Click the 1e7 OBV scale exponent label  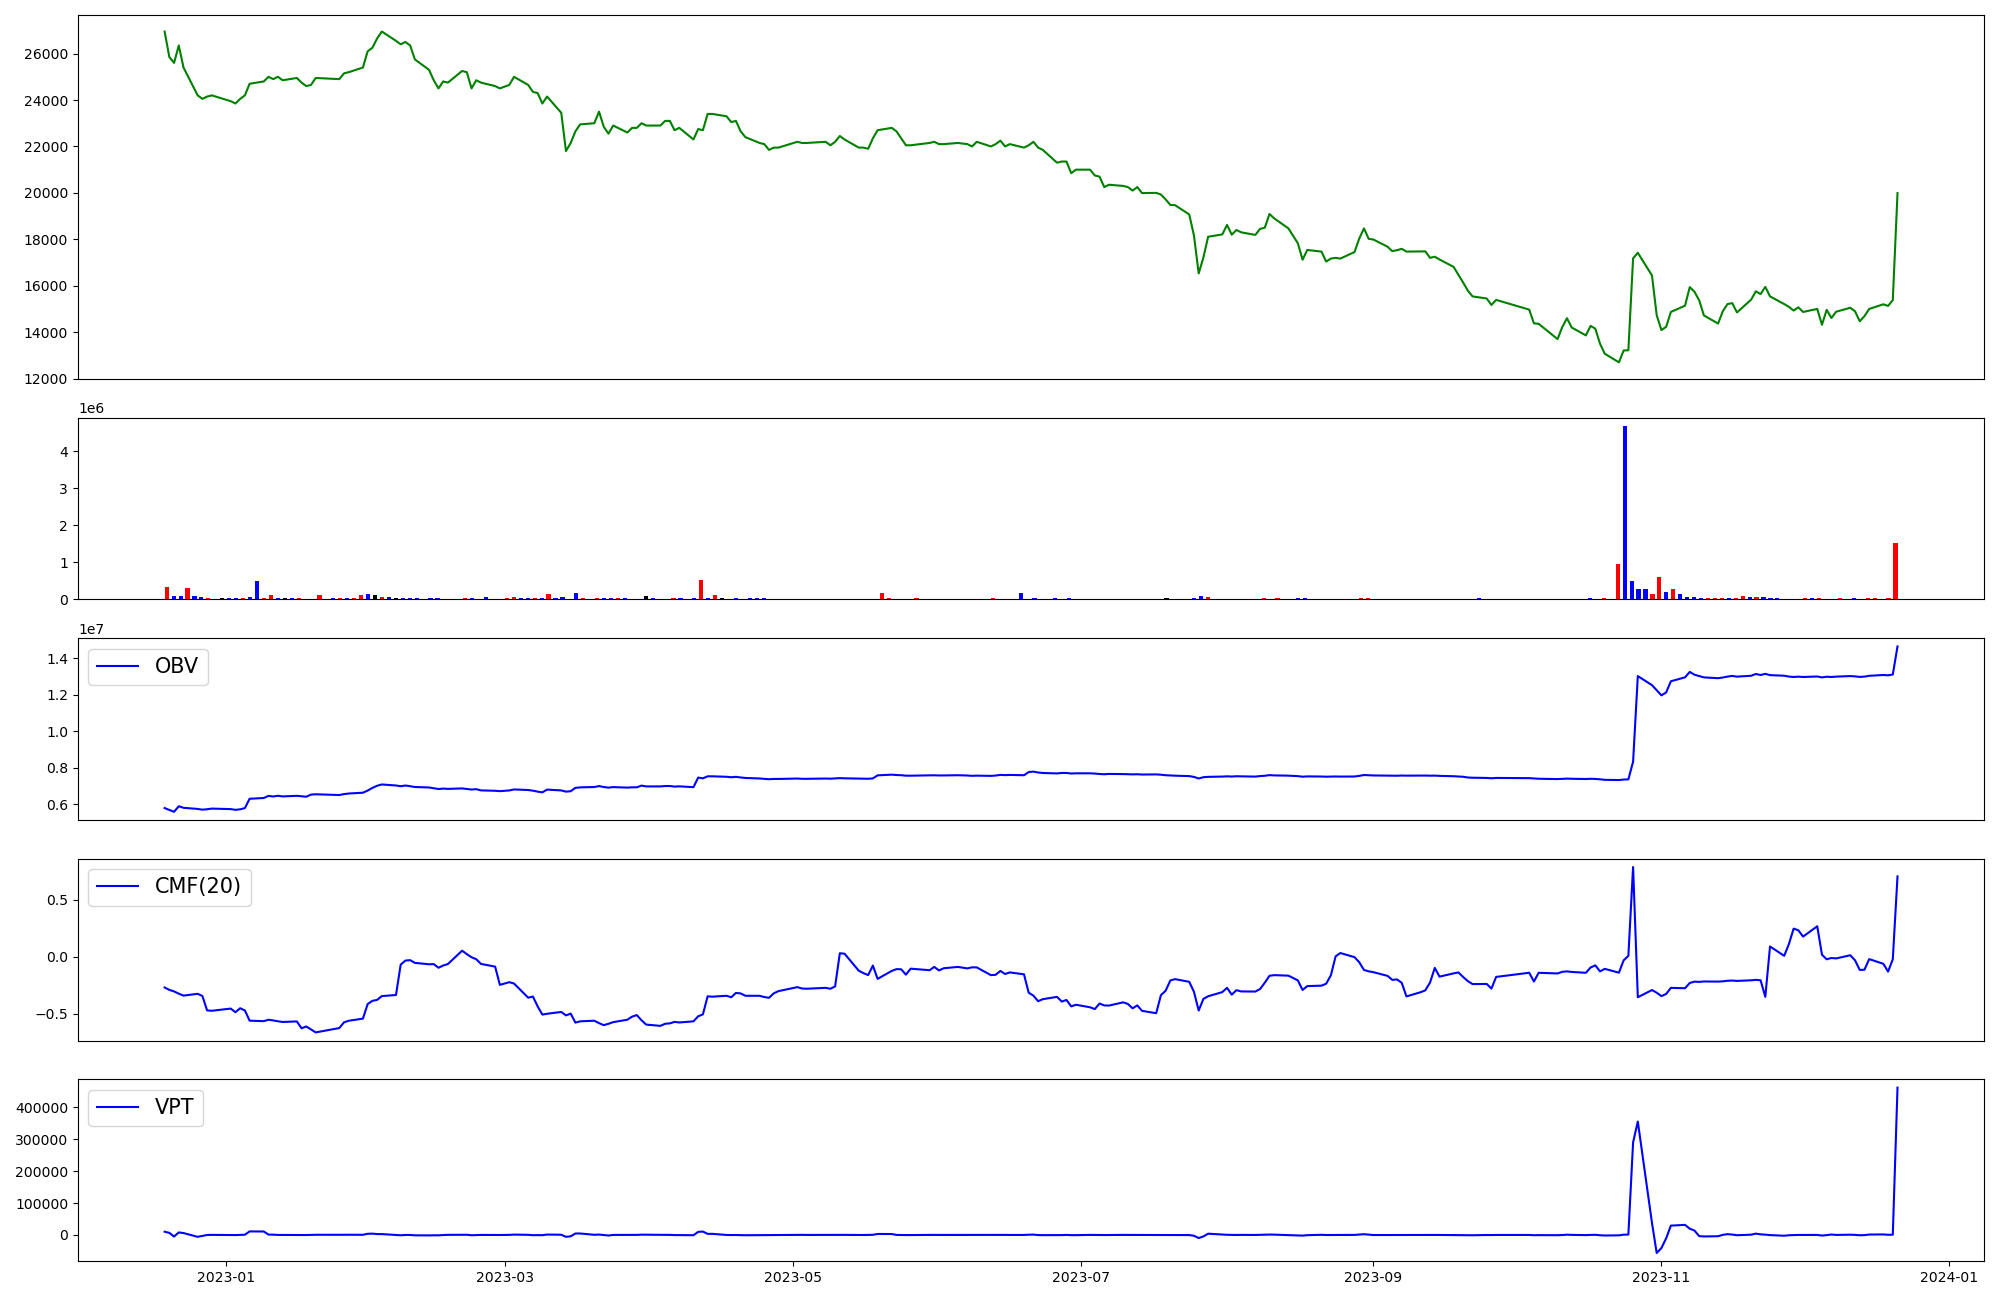click(91, 629)
